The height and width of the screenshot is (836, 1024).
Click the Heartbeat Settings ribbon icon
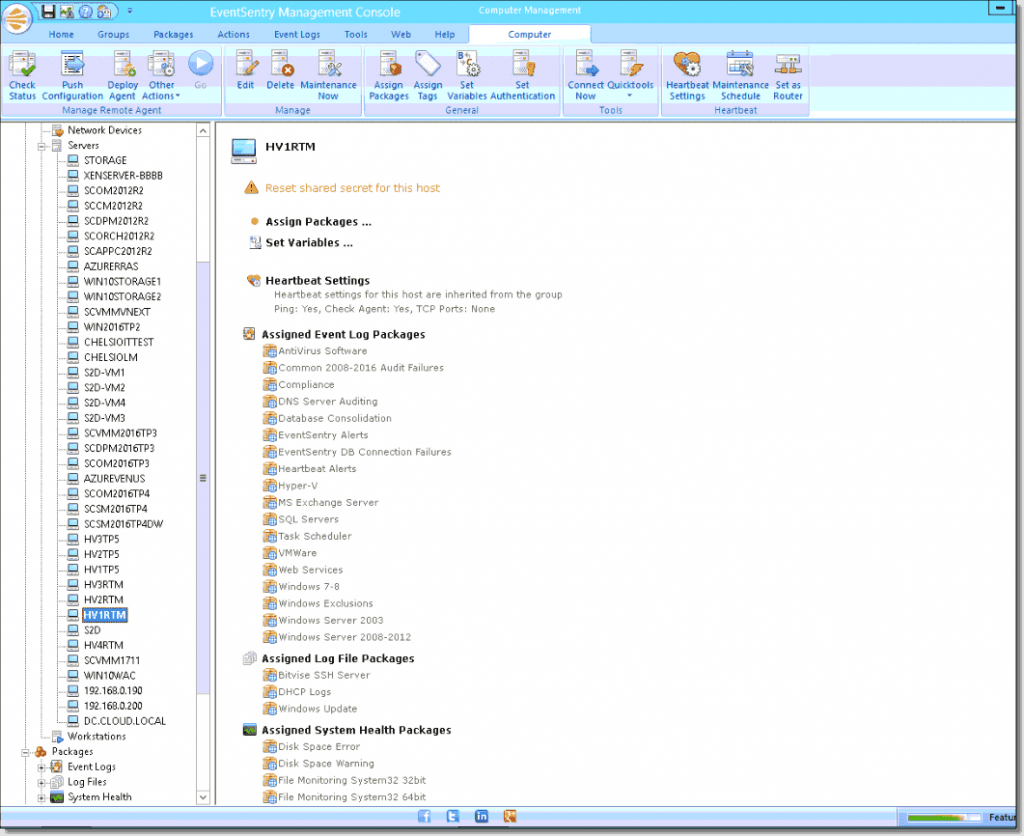pos(687,76)
